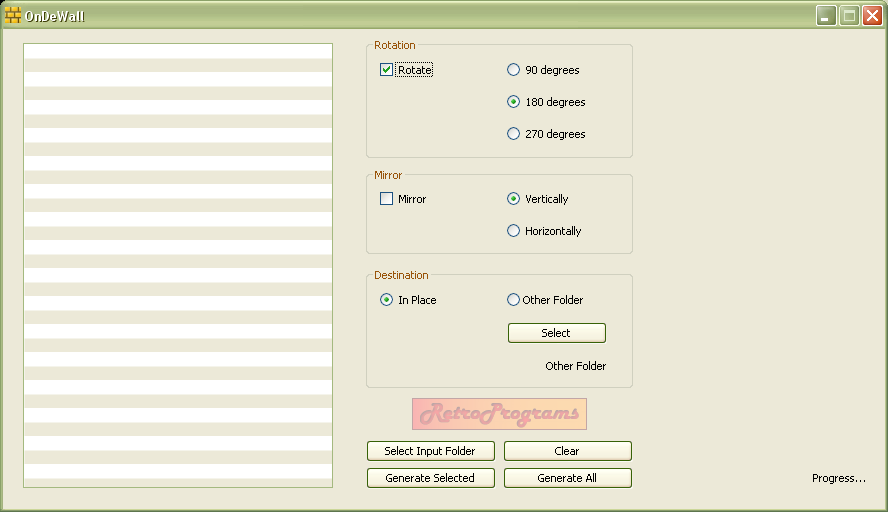
Task: Pick the Vertically mirror option
Action: [514, 199]
